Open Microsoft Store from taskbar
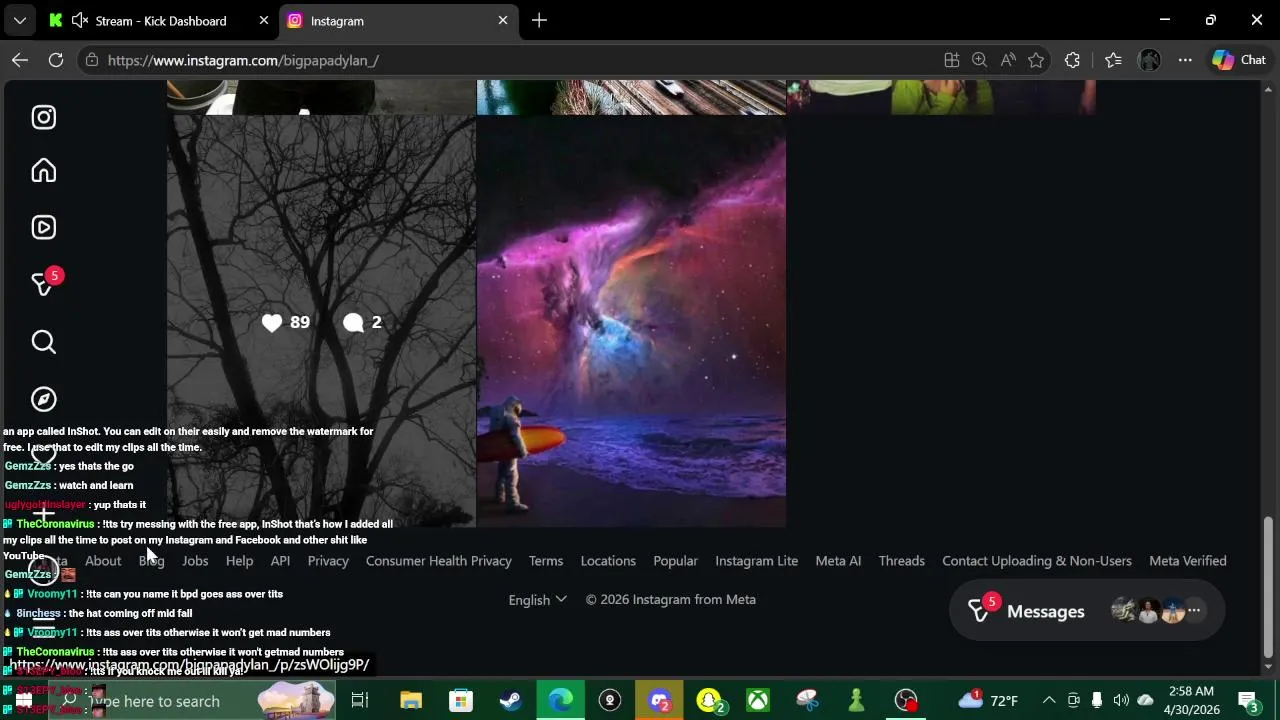The height and width of the screenshot is (720, 1280). 461,701
